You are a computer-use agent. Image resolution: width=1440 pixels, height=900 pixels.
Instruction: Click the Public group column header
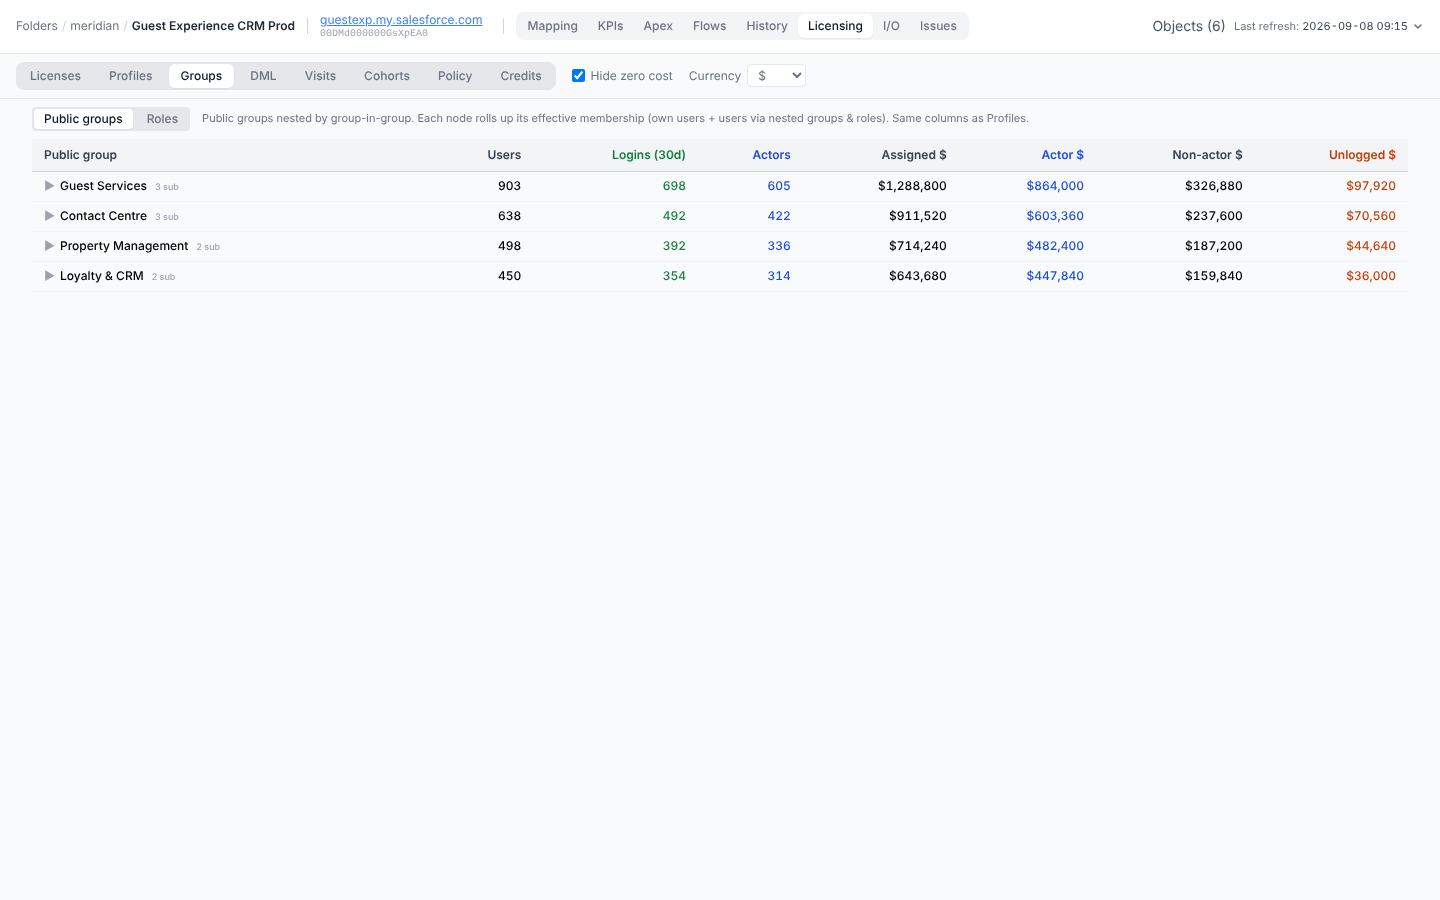tap(80, 155)
